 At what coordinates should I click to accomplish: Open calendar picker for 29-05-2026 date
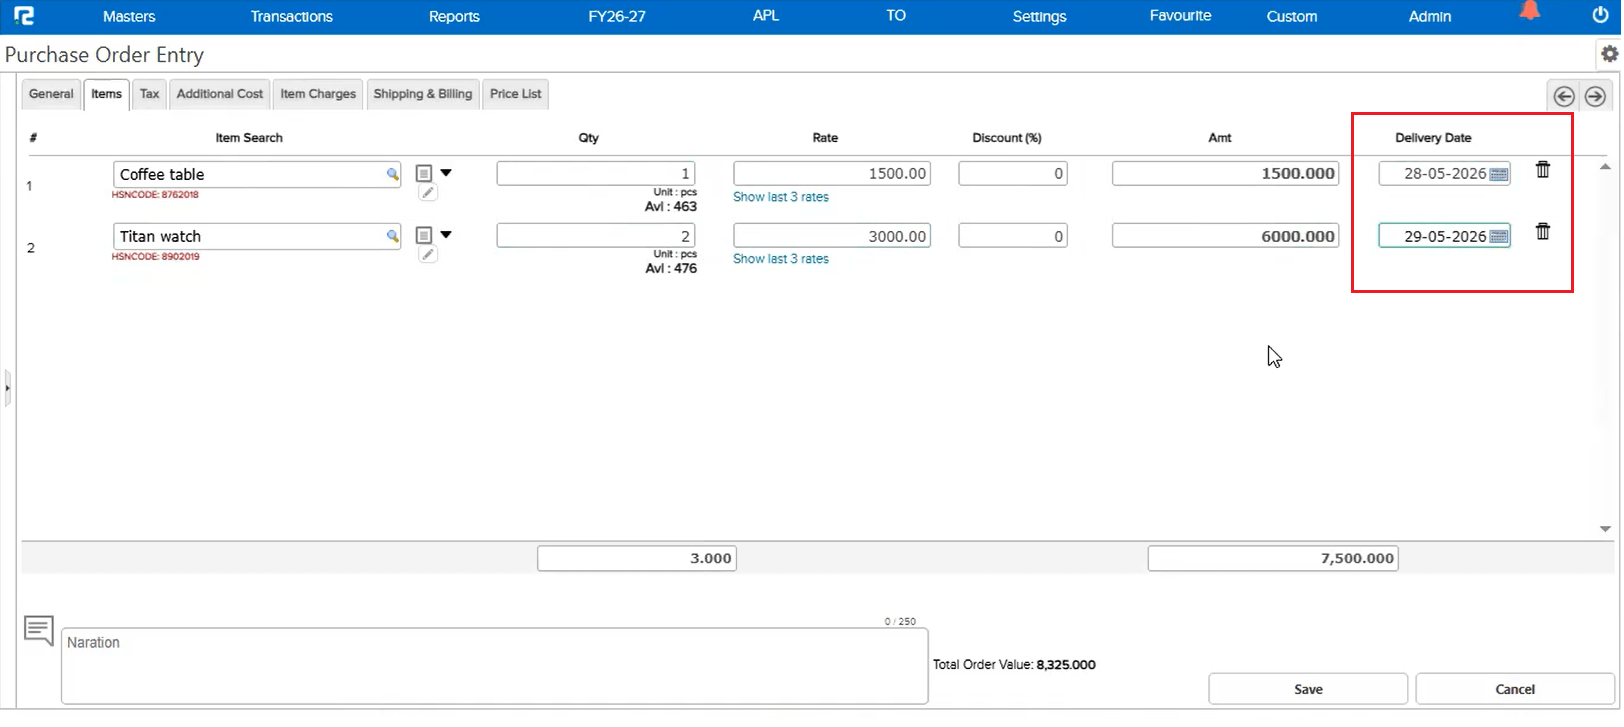1499,236
